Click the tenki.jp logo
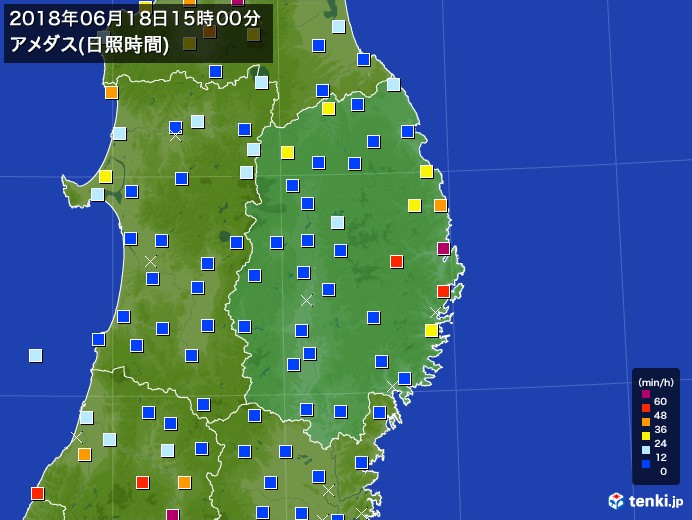Image resolution: width=692 pixels, height=520 pixels. [646, 501]
